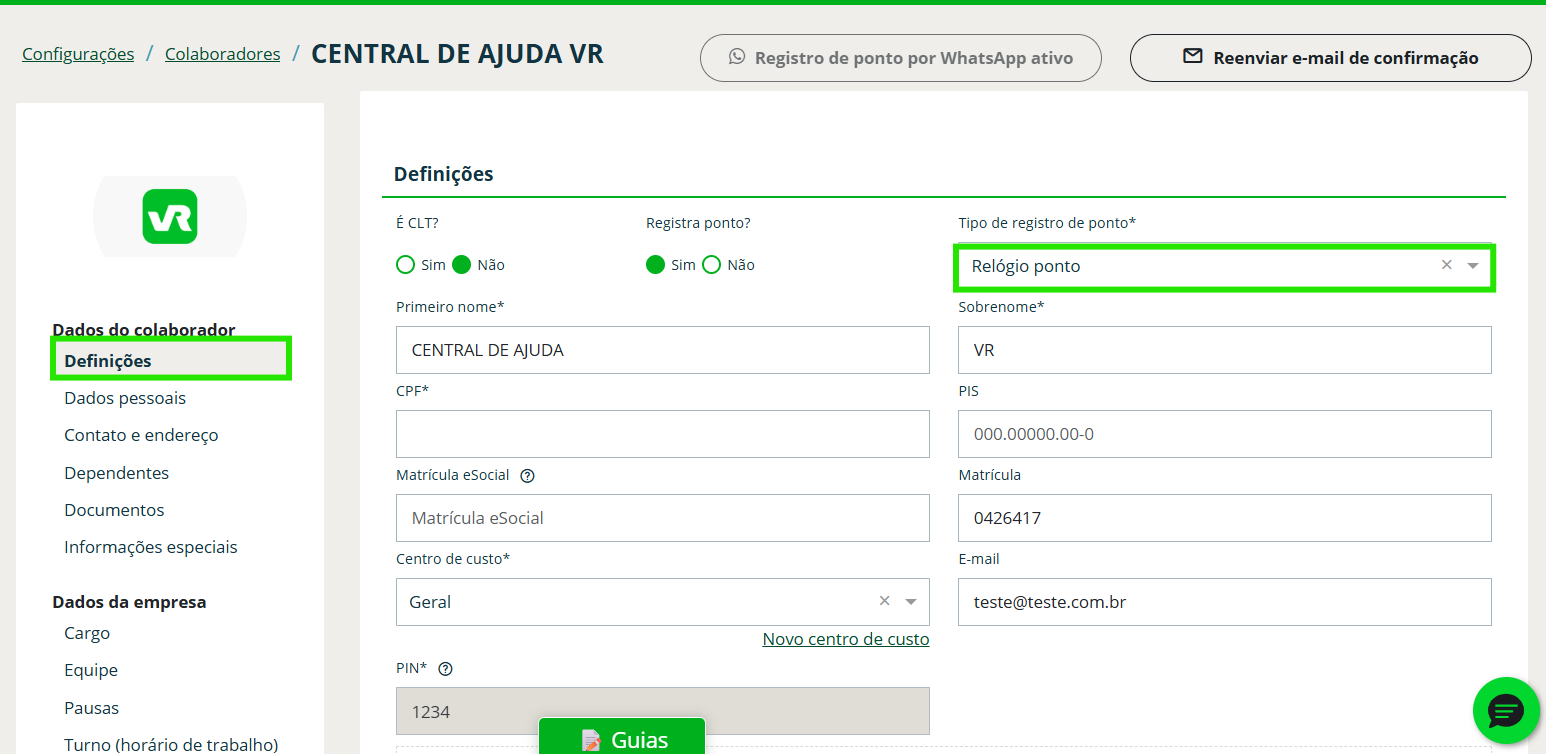Image resolution: width=1546 pixels, height=754 pixels.
Task: Go to Contato e endereço section
Action: click(141, 435)
